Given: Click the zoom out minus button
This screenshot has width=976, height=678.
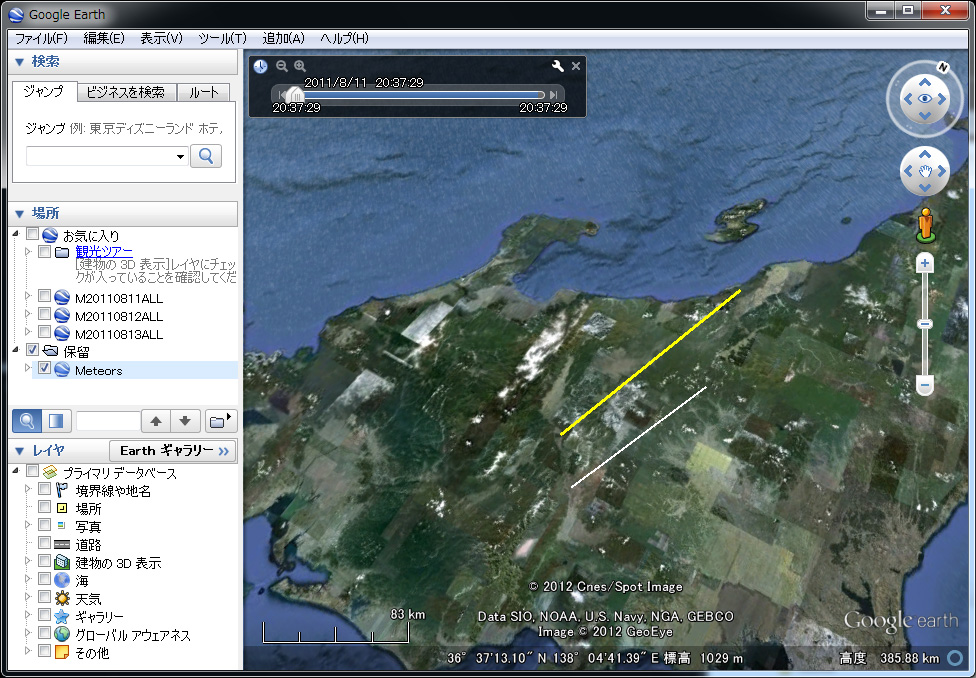Looking at the screenshot, I should (x=925, y=384).
